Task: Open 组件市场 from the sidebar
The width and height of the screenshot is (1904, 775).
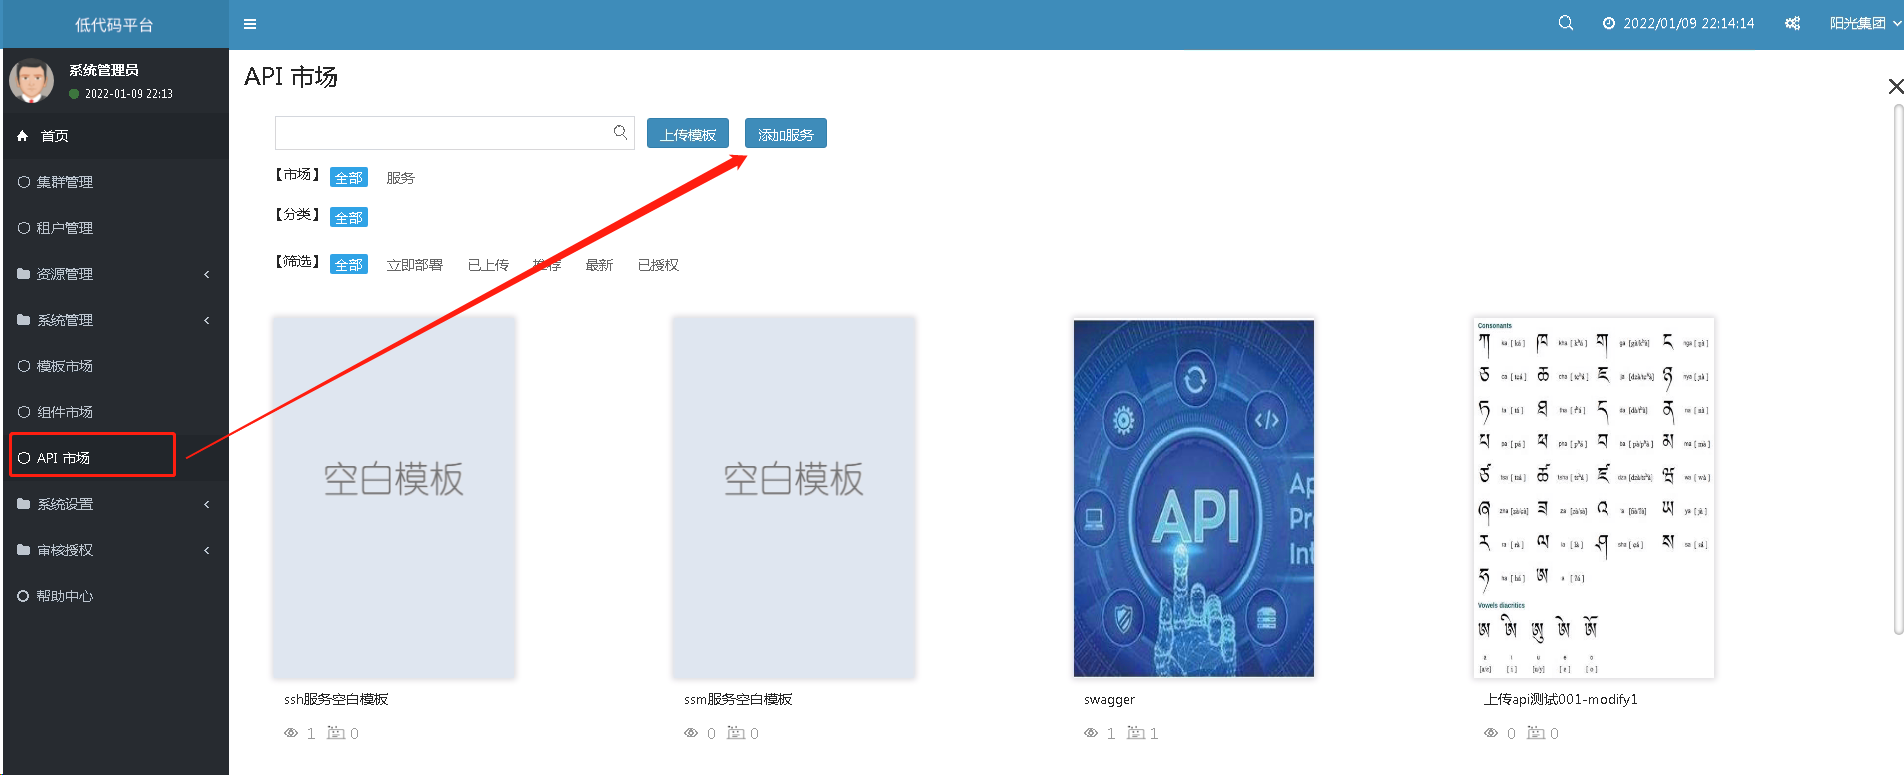Action: [65, 412]
